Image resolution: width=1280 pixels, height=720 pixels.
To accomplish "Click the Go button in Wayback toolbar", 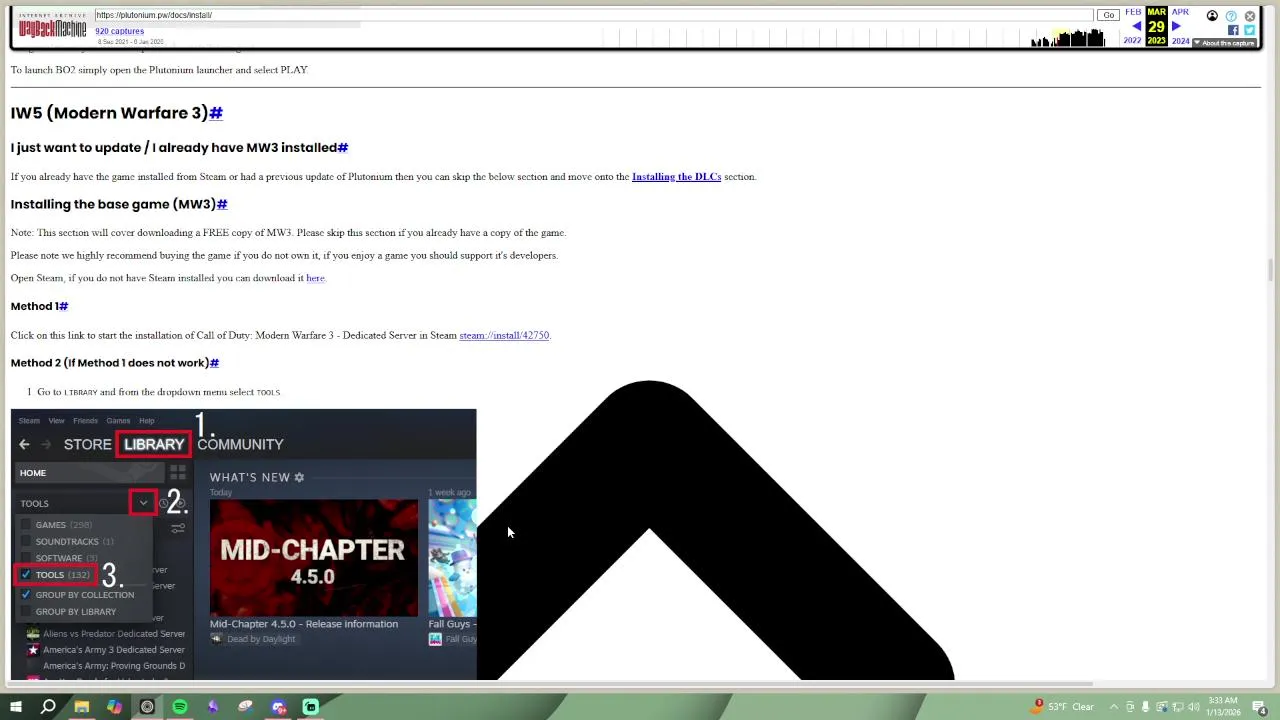I will (x=1108, y=15).
